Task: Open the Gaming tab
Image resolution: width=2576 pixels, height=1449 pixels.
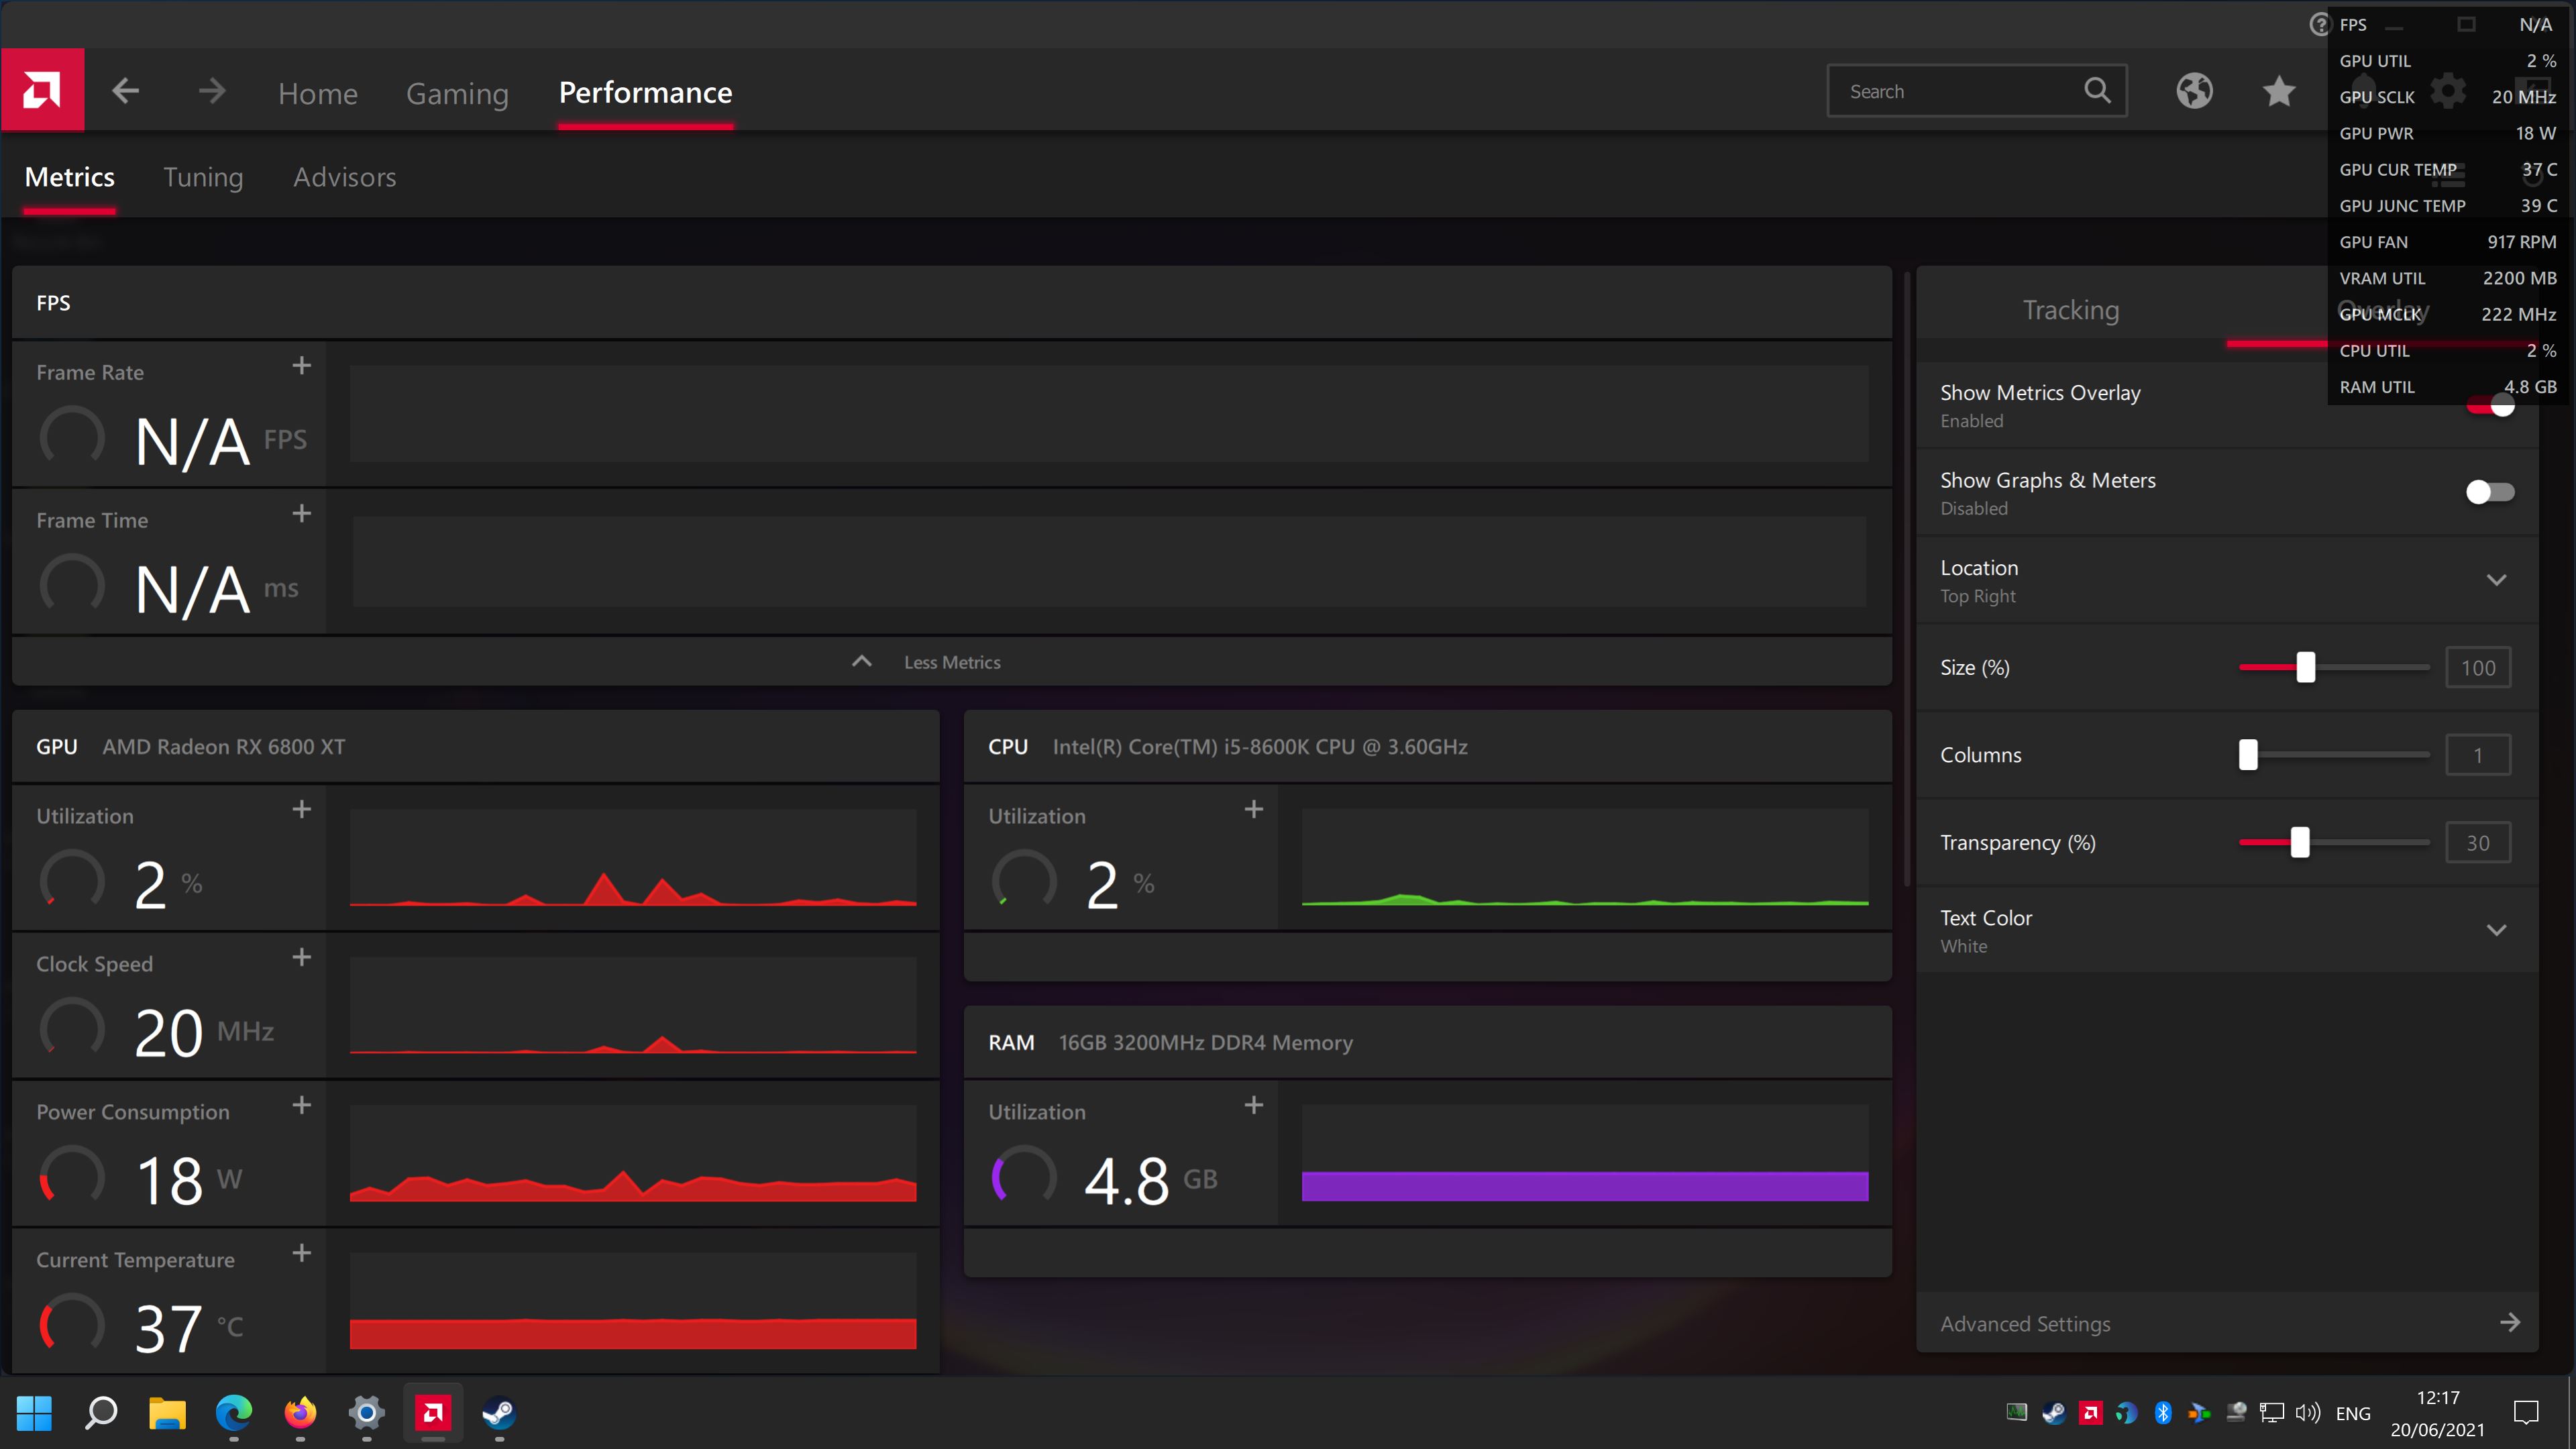Action: (x=457, y=93)
